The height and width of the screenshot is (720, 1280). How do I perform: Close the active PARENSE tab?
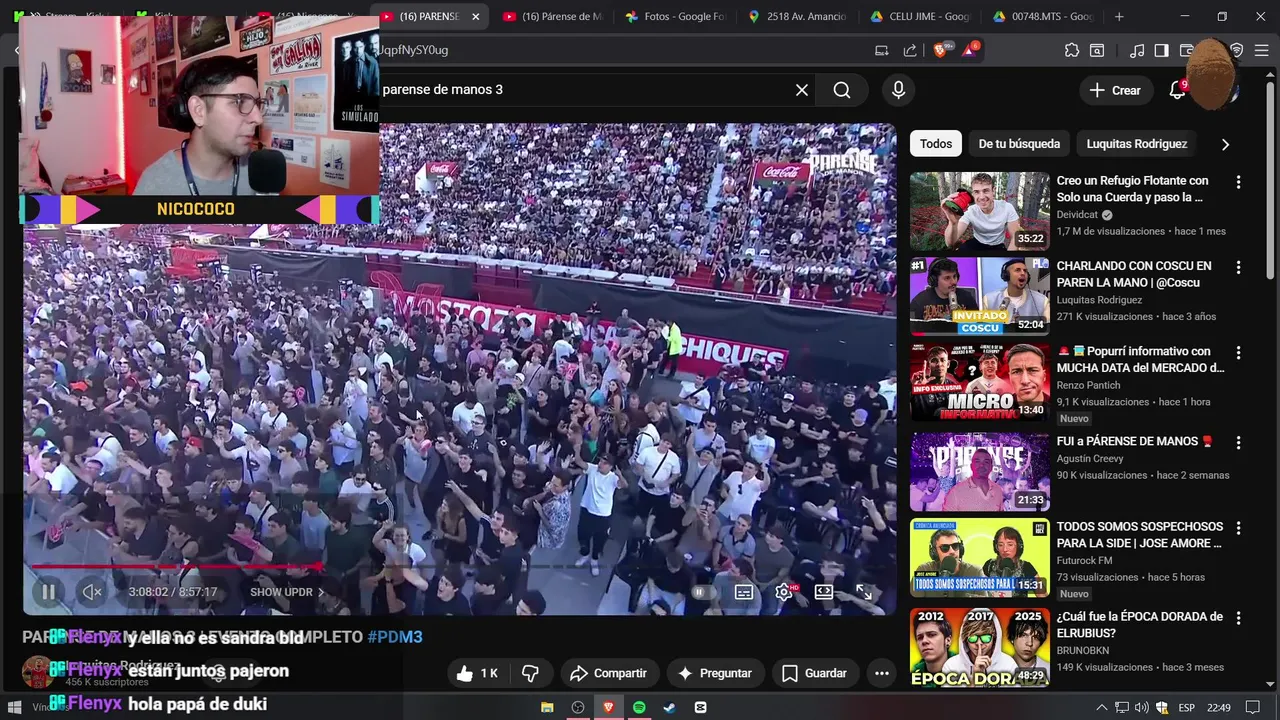[475, 17]
